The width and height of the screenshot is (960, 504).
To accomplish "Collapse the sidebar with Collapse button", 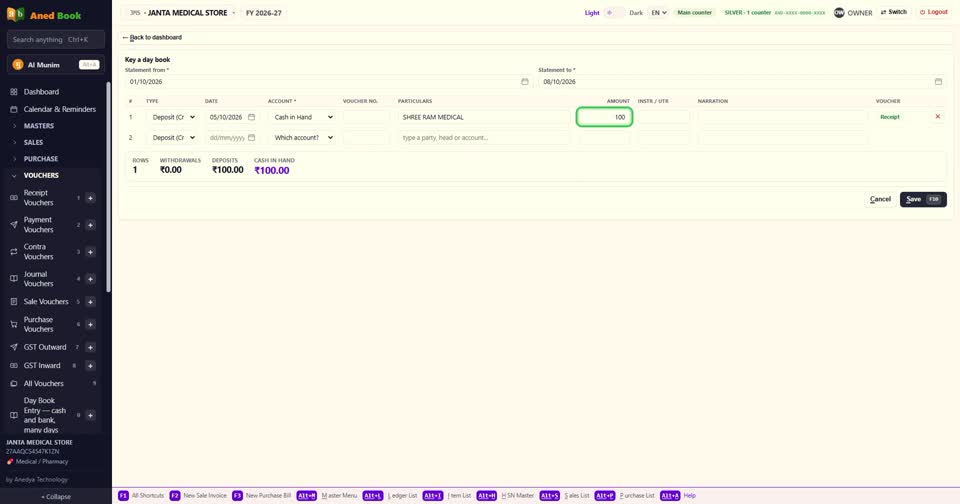I will tap(56, 497).
